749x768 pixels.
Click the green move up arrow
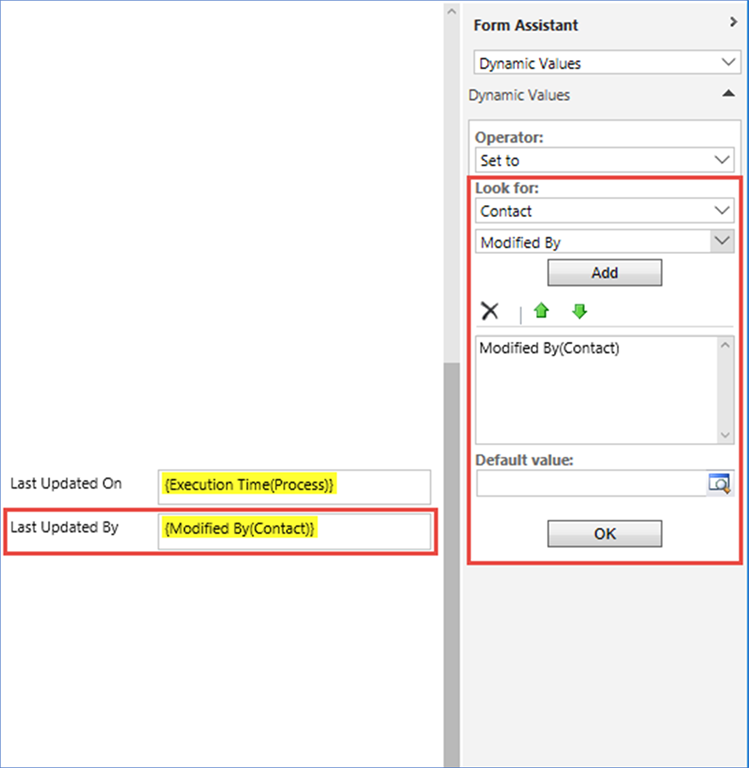coord(542,311)
